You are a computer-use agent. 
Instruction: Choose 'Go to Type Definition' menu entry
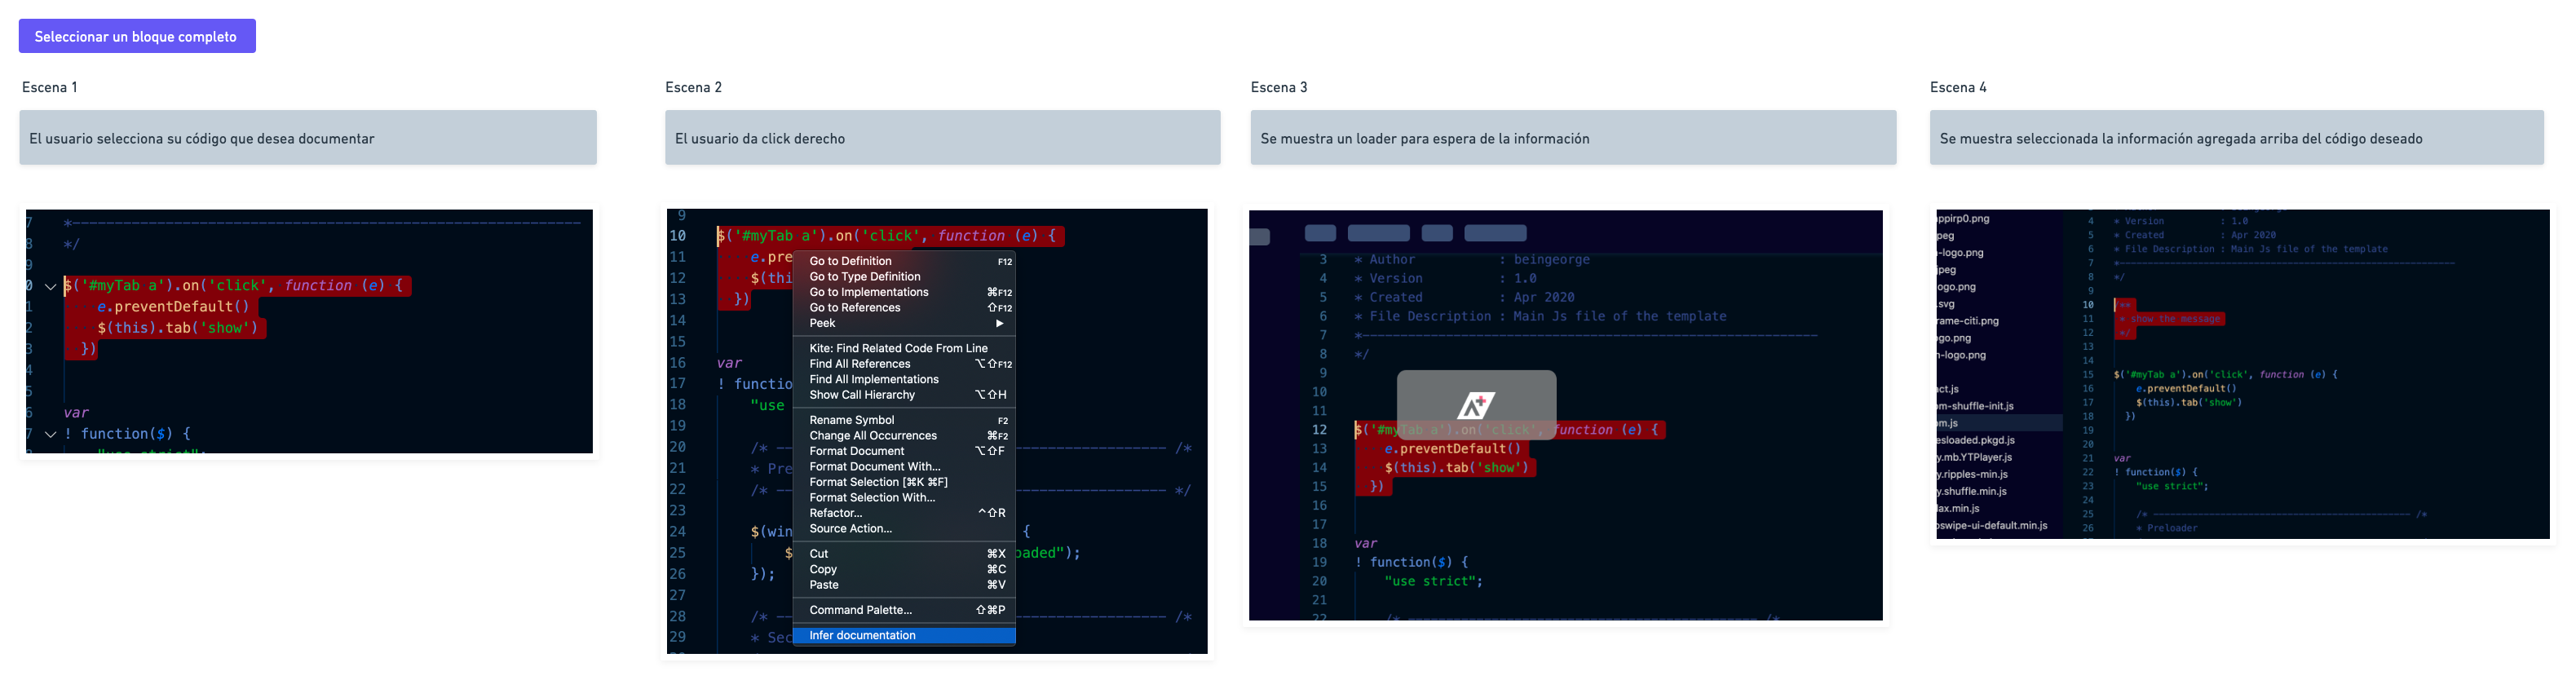[904, 277]
